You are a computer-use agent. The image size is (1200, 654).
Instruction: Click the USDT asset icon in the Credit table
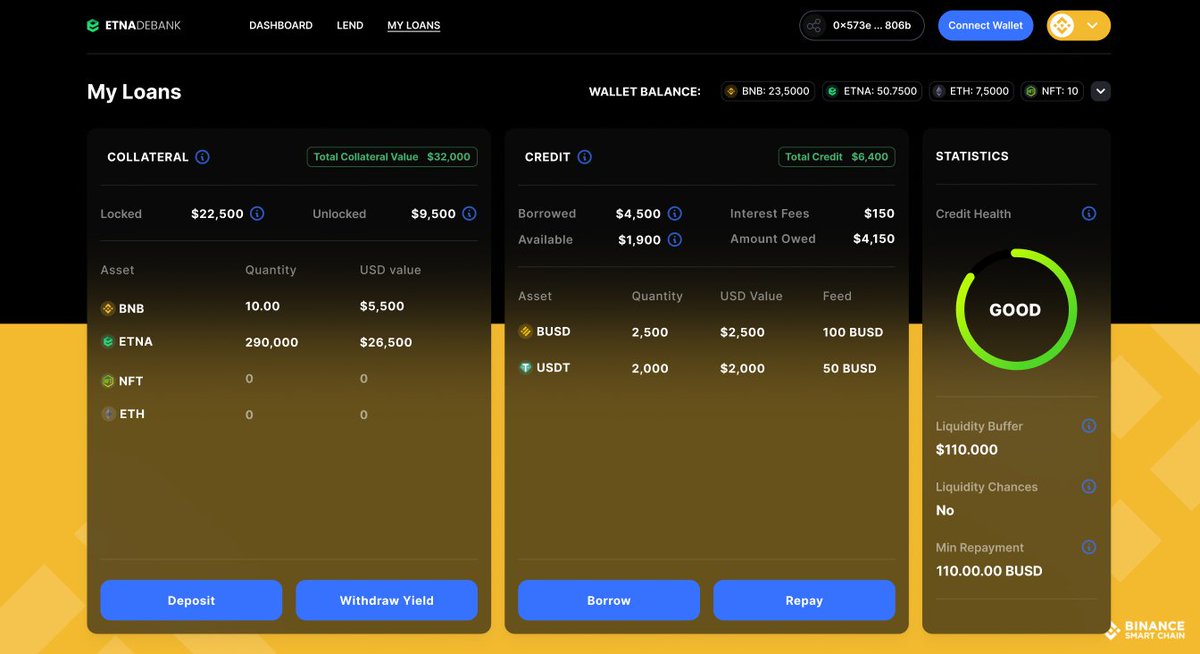tap(526, 368)
